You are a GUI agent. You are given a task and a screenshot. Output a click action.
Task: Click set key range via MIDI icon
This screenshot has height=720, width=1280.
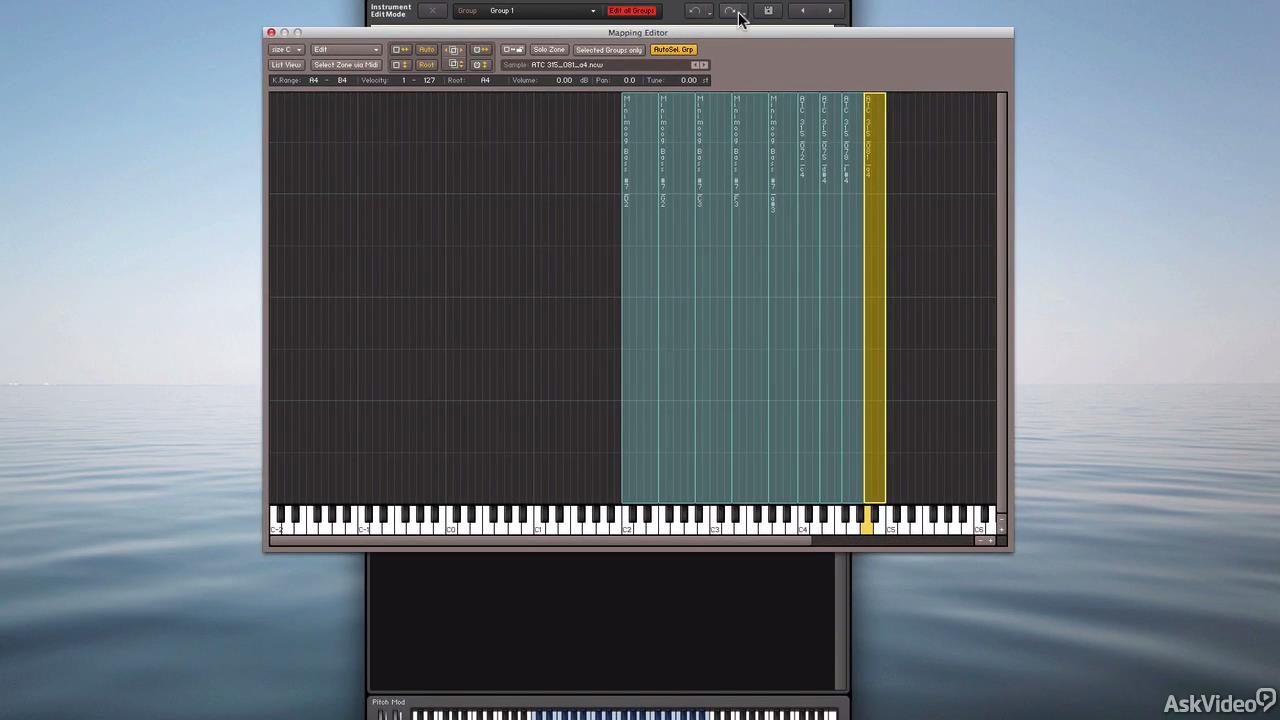coord(480,50)
